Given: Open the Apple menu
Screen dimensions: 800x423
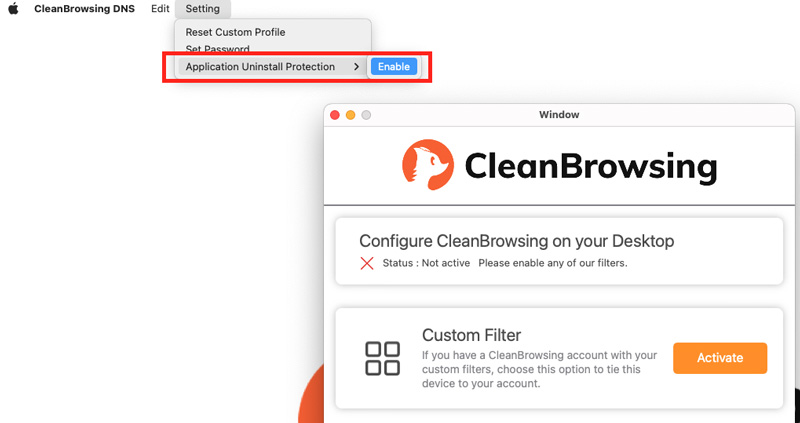Looking at the screenshot, I should (14, 9).
